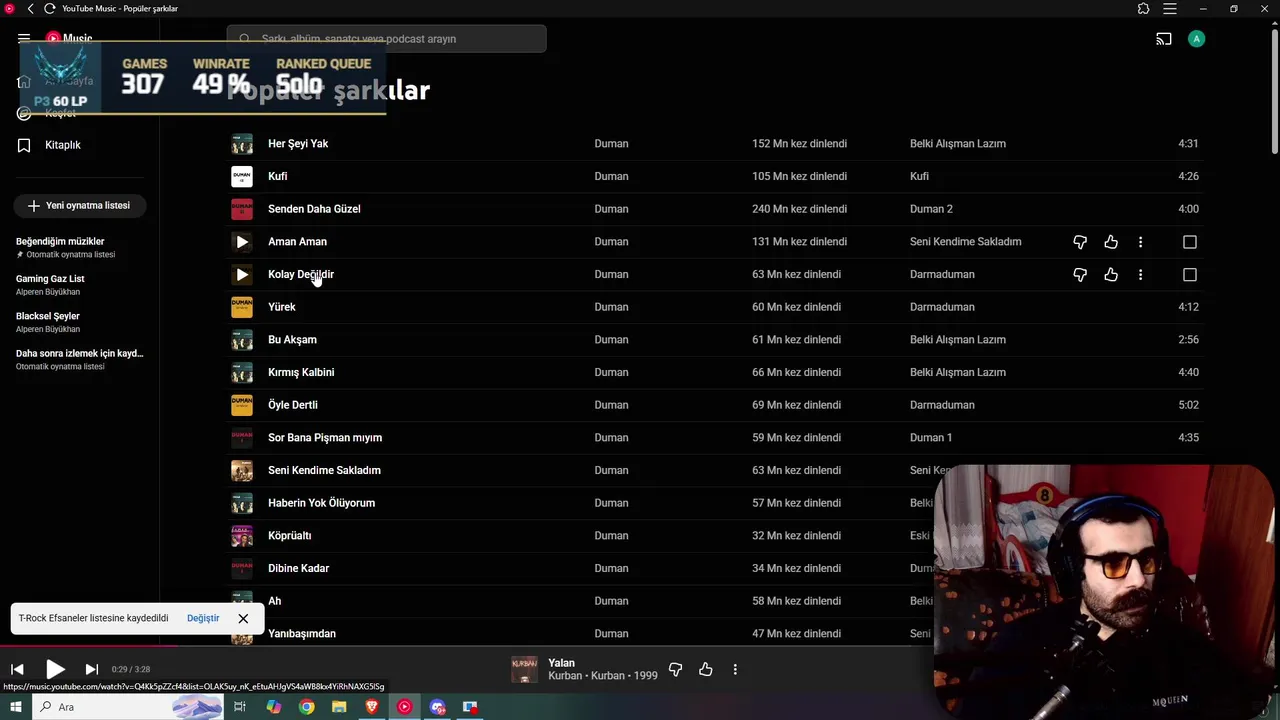Create a new playlist with Yeni oynatma listesi
The width and height of the screenshot is (1280, 720).
click(x=79, y=205)
